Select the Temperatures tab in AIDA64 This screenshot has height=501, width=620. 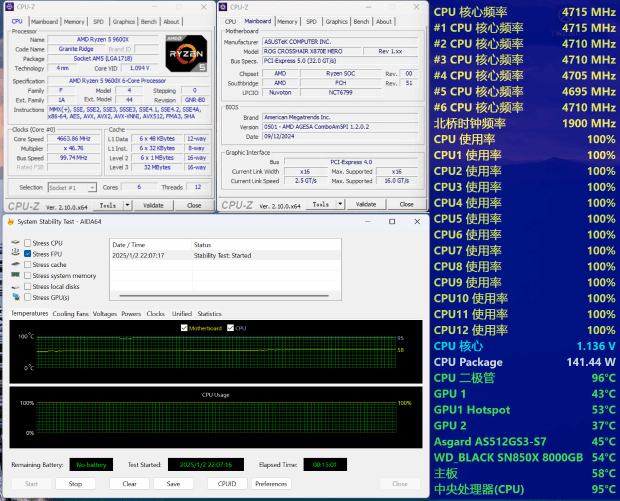pos(30,313)
